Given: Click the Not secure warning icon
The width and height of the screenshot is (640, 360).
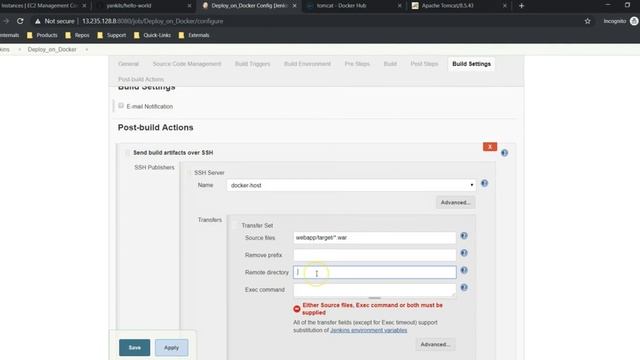Looking at the screenshot, I should tap(38, 21).
